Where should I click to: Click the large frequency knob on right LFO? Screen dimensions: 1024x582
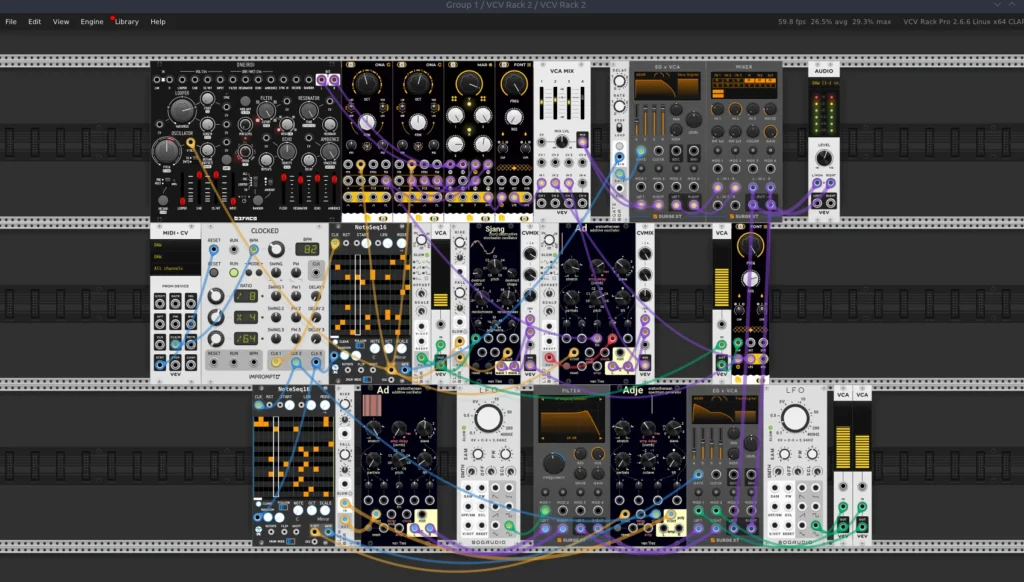point(795,419)
